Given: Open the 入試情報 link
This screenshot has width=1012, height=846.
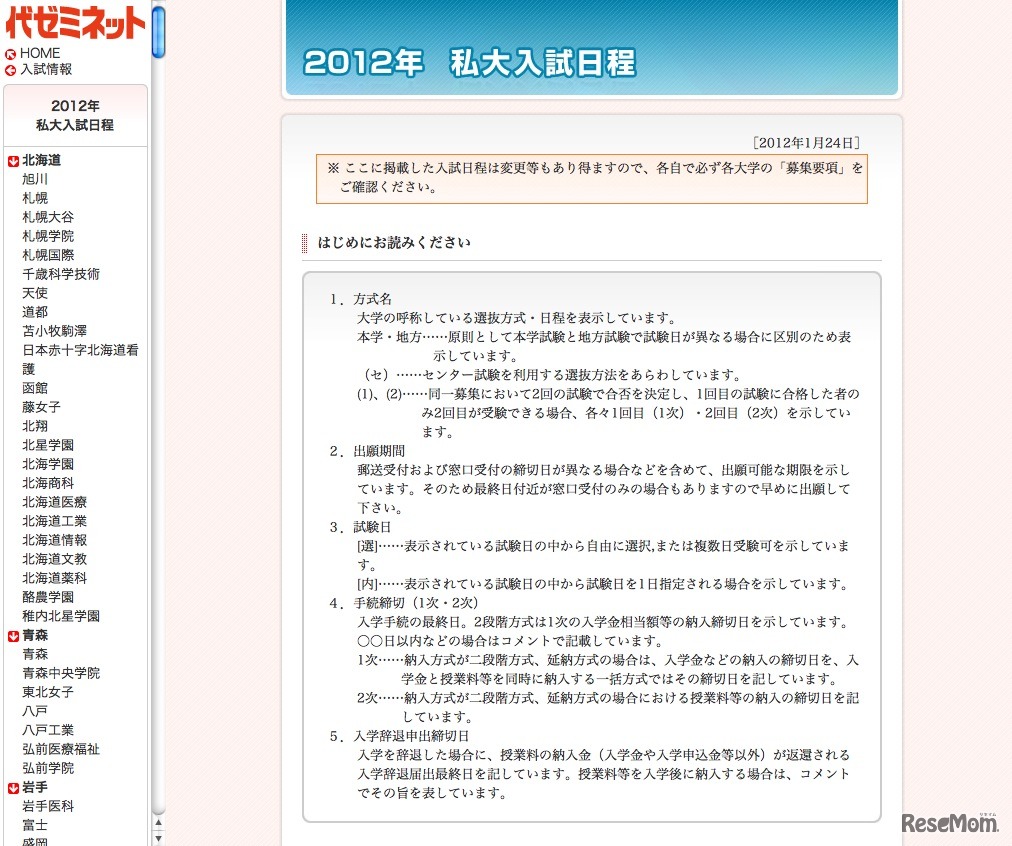Looking at the screenshot, I should 46,70.
